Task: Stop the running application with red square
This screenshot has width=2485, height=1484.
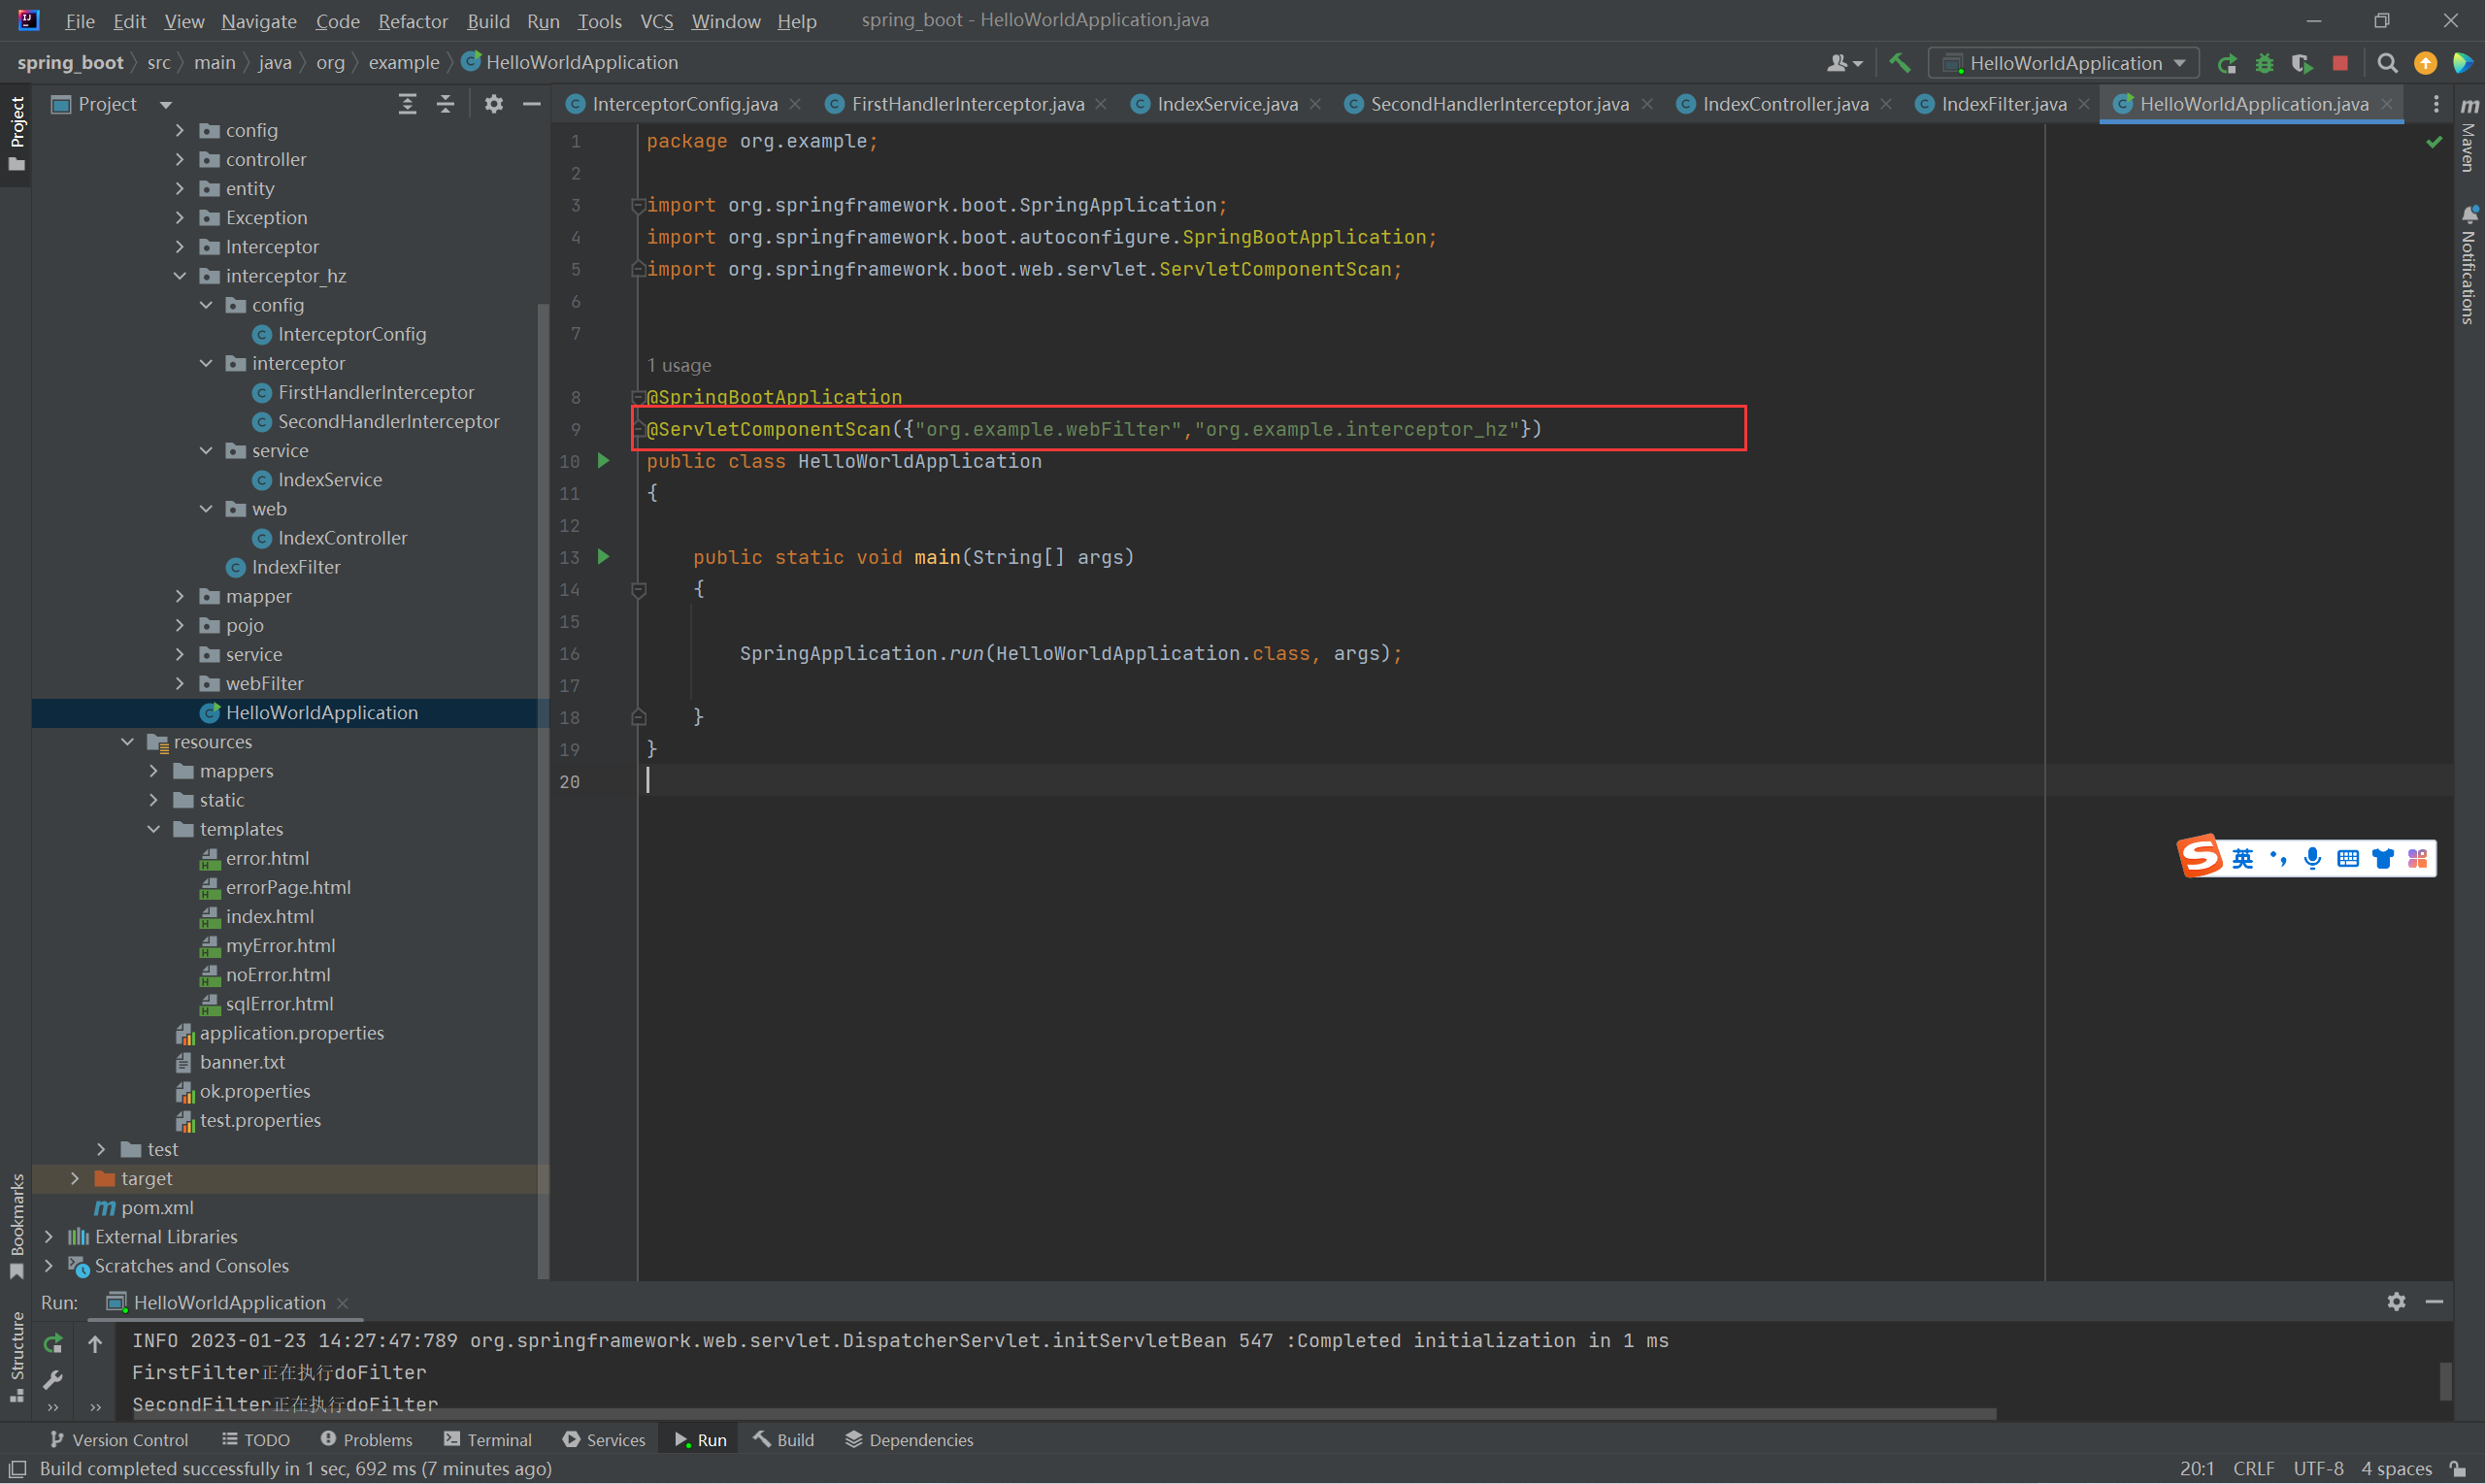Action: click(2340, 63)
